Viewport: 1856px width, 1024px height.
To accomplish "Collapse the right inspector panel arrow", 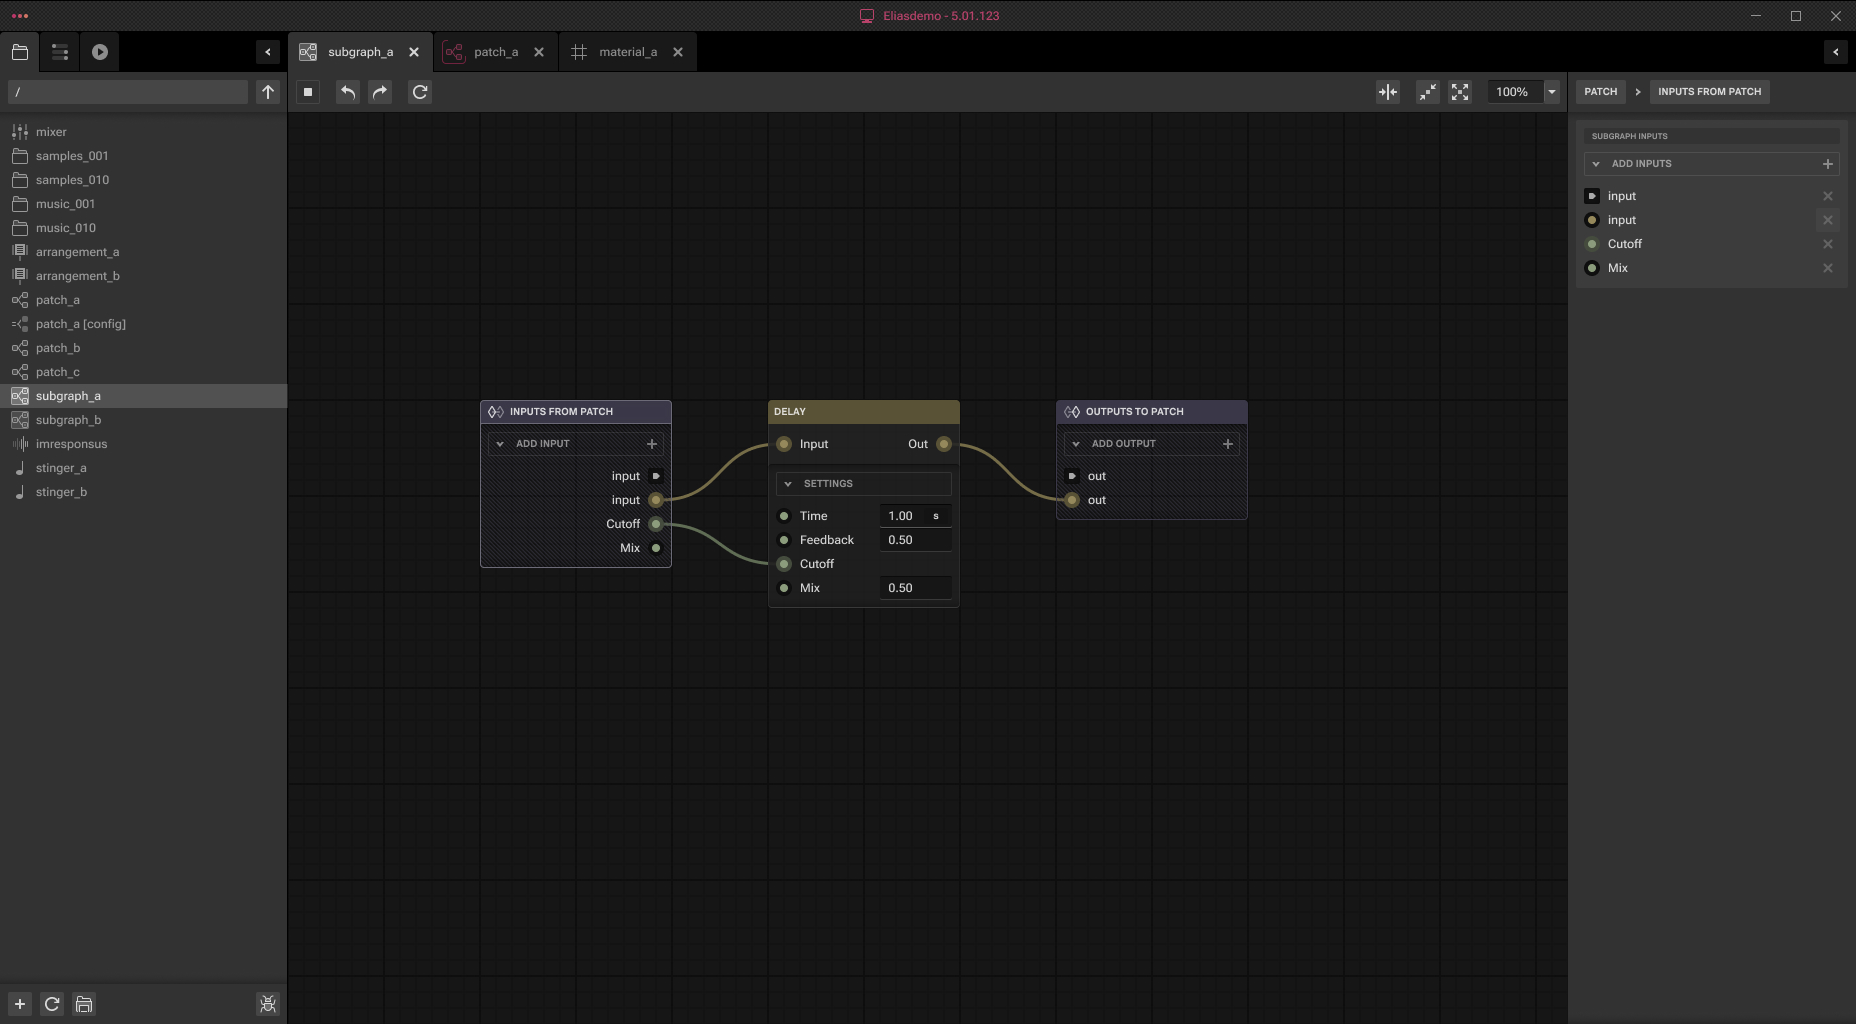I will point(1836,52).
